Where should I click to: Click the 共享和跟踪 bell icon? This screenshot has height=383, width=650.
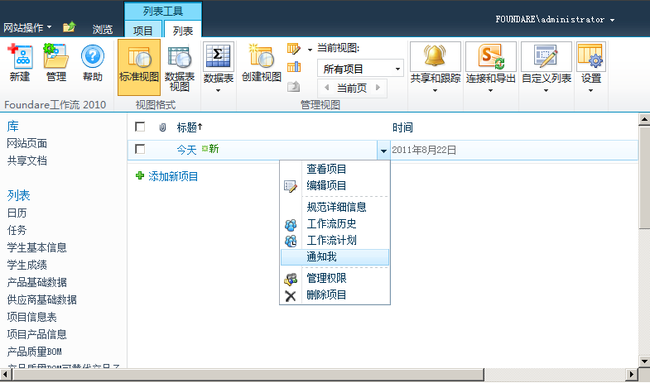tap(435, 56)
